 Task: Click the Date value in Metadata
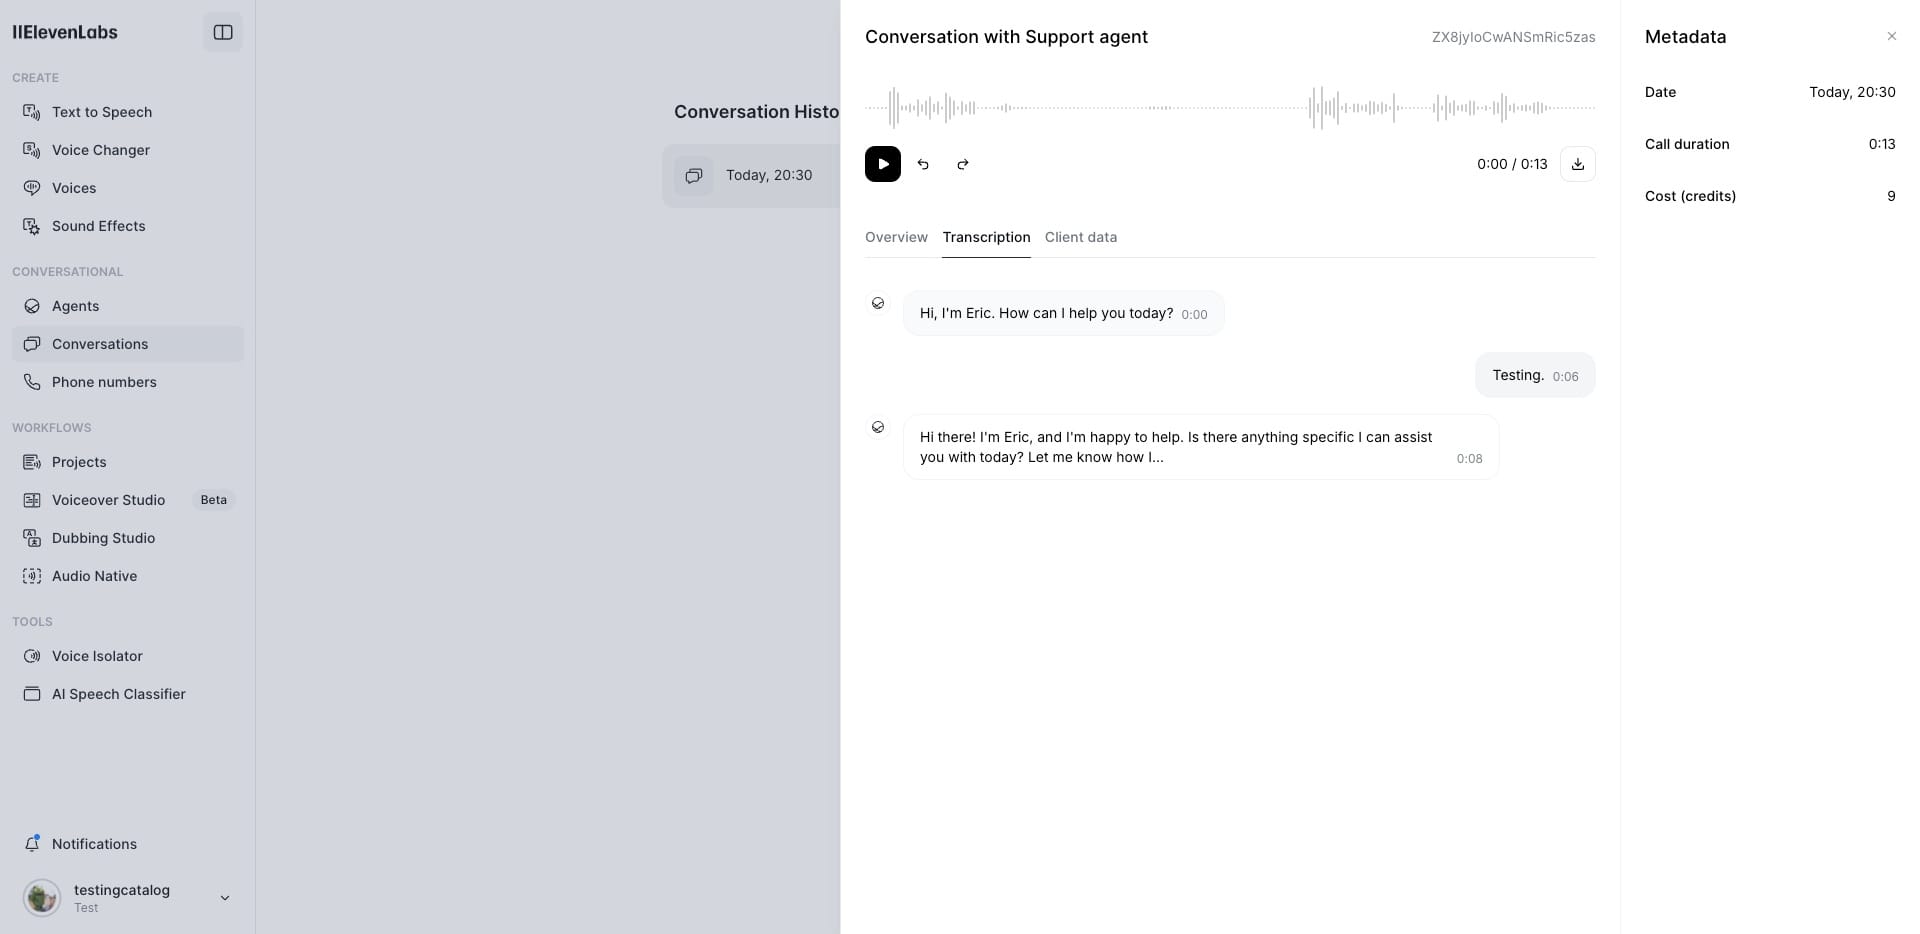pos(1852,92)
